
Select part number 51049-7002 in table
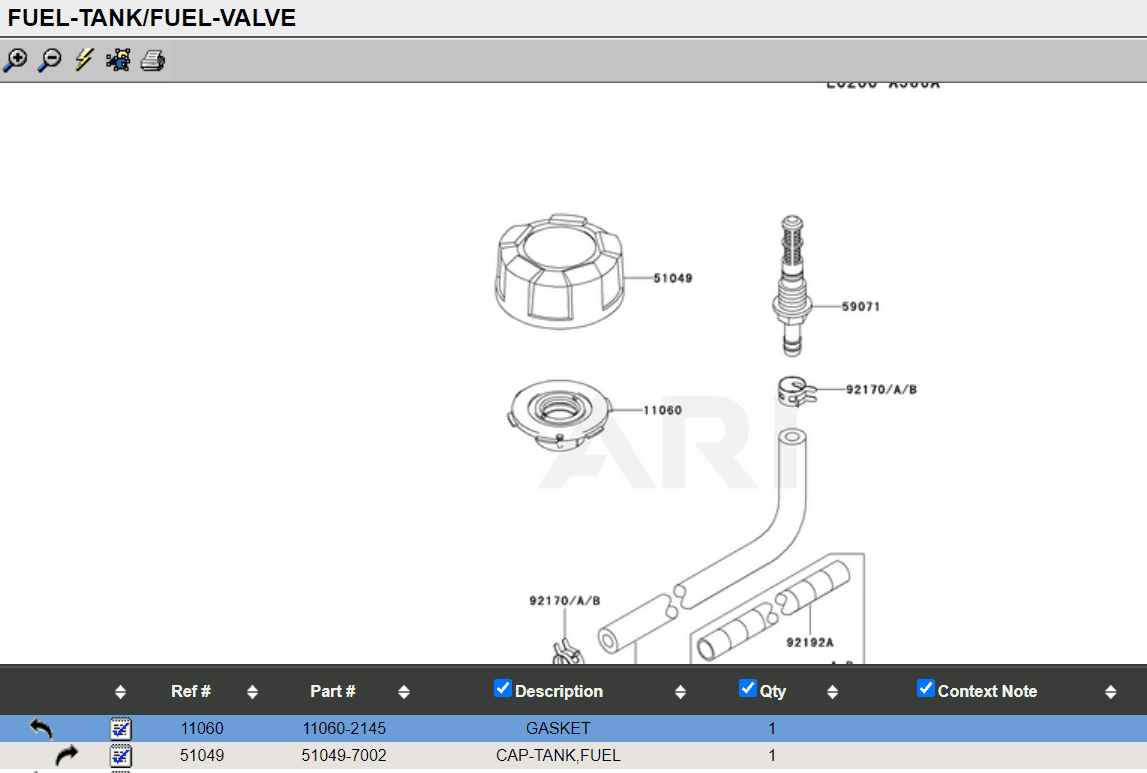point(344,756)
